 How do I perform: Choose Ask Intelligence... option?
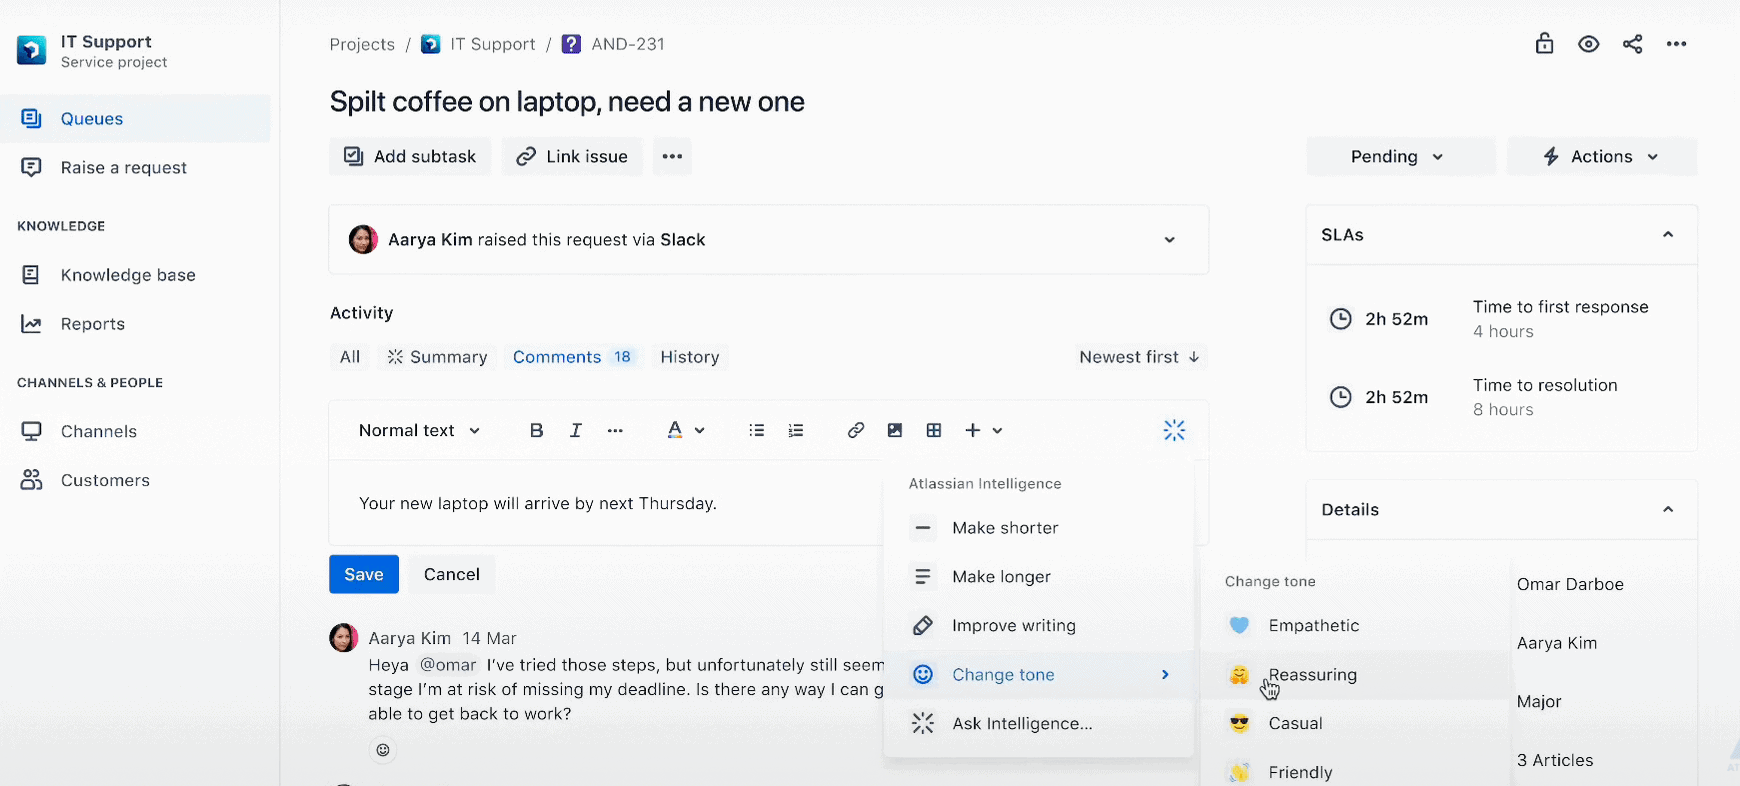(x=1039, y=724)
